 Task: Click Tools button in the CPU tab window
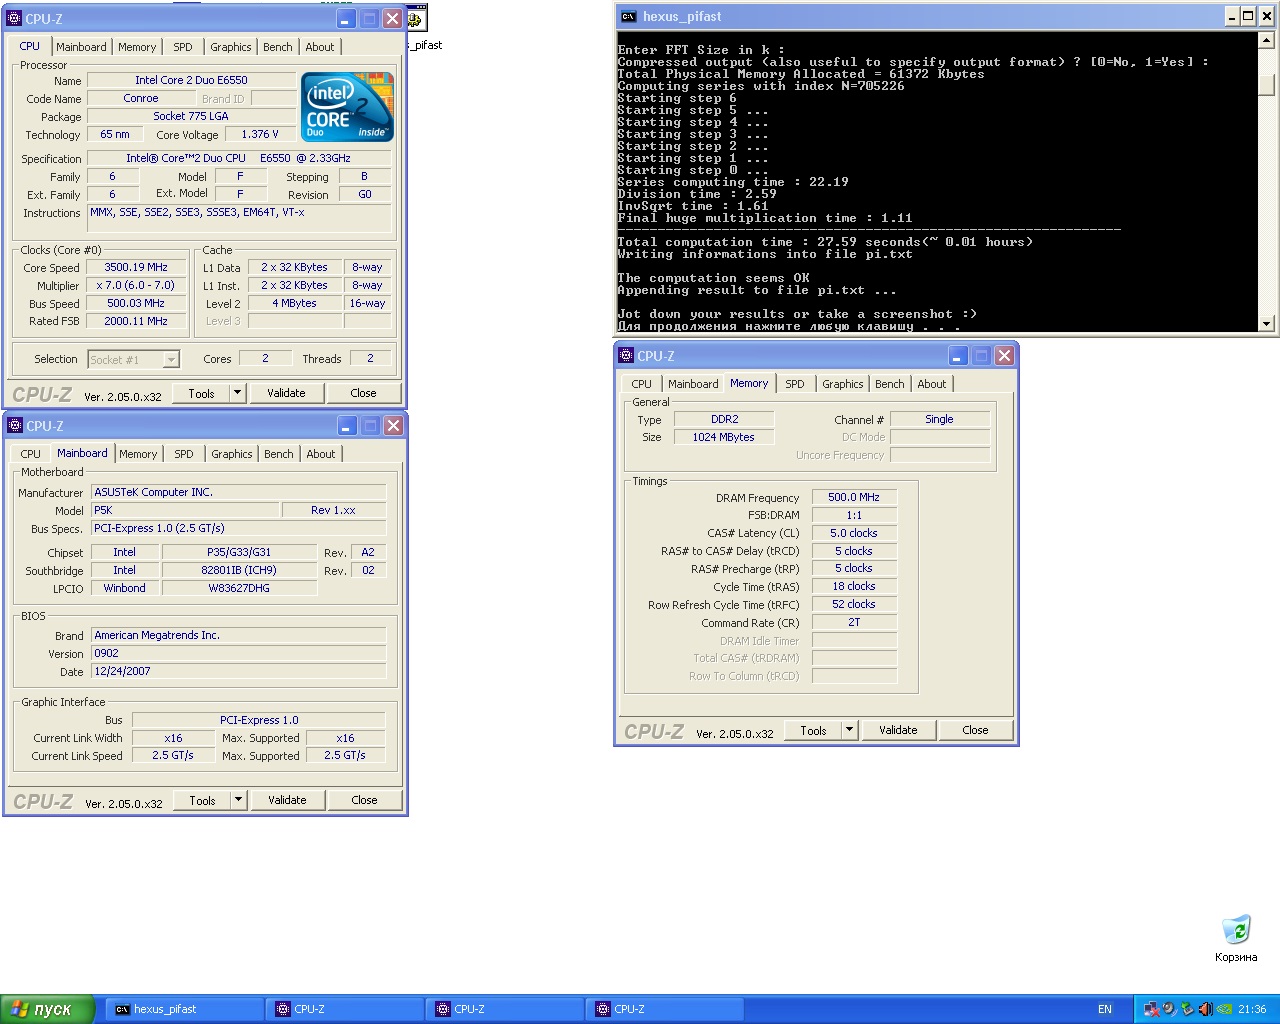point(202,393)
